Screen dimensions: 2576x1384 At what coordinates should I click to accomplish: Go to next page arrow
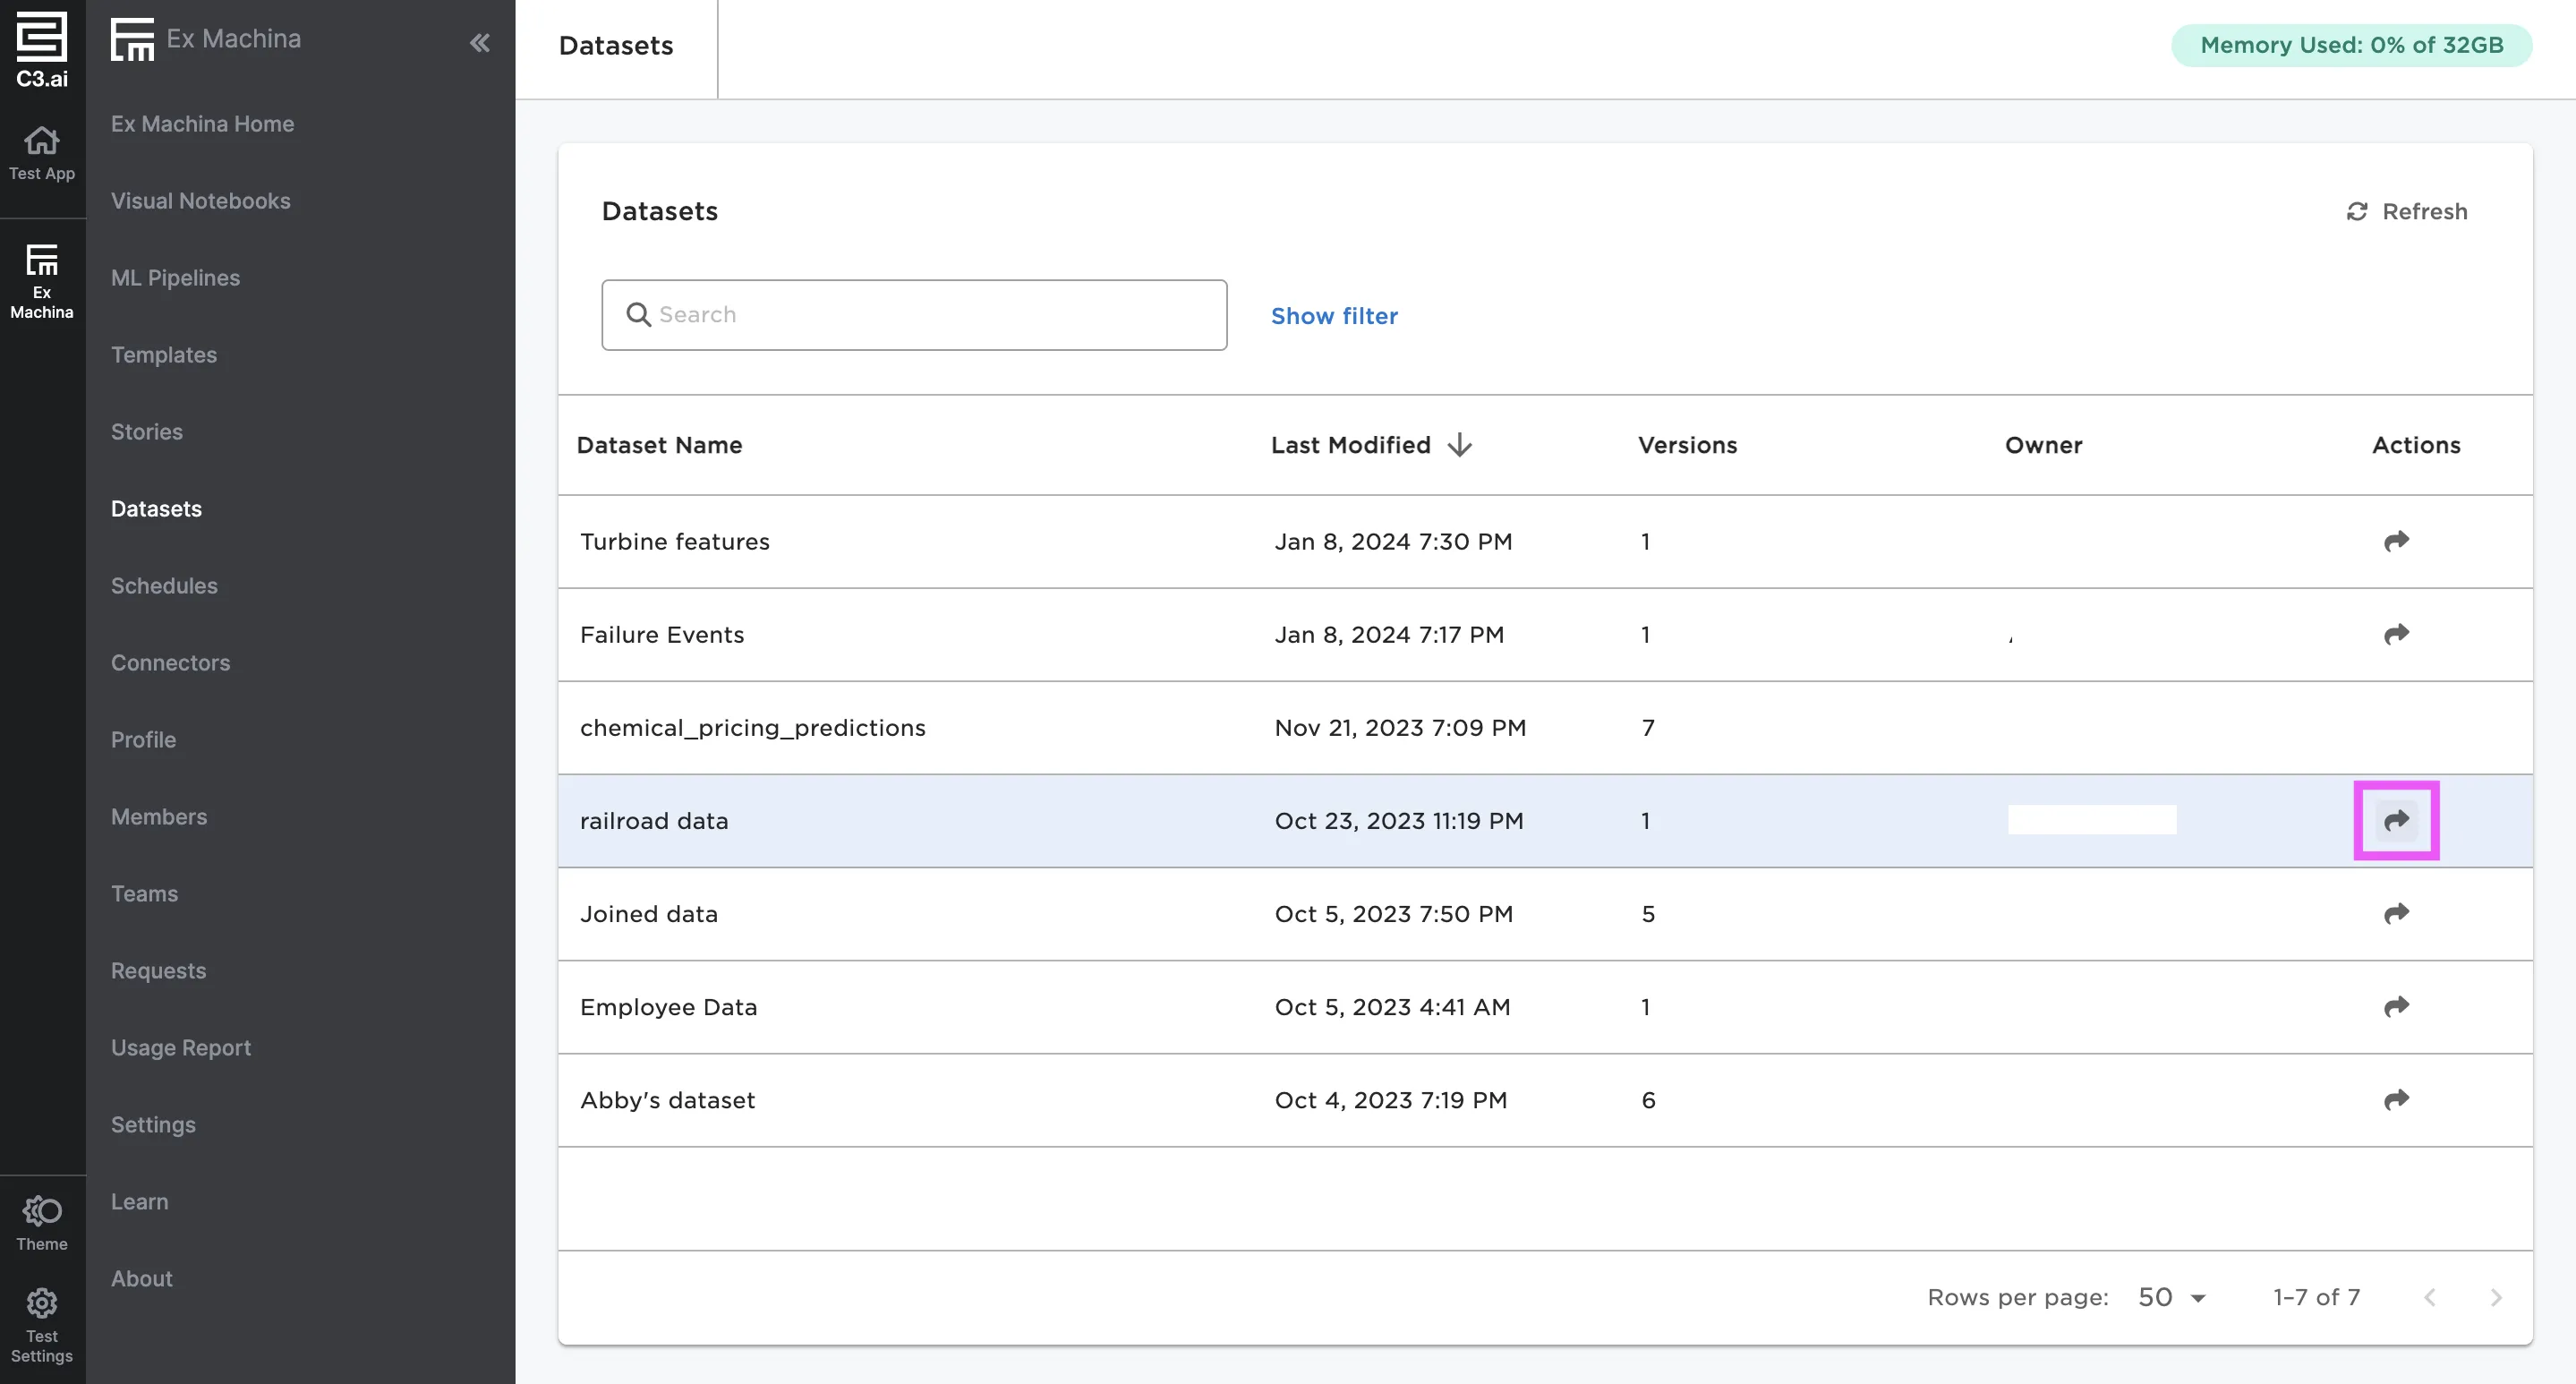click(2495, 1297)
